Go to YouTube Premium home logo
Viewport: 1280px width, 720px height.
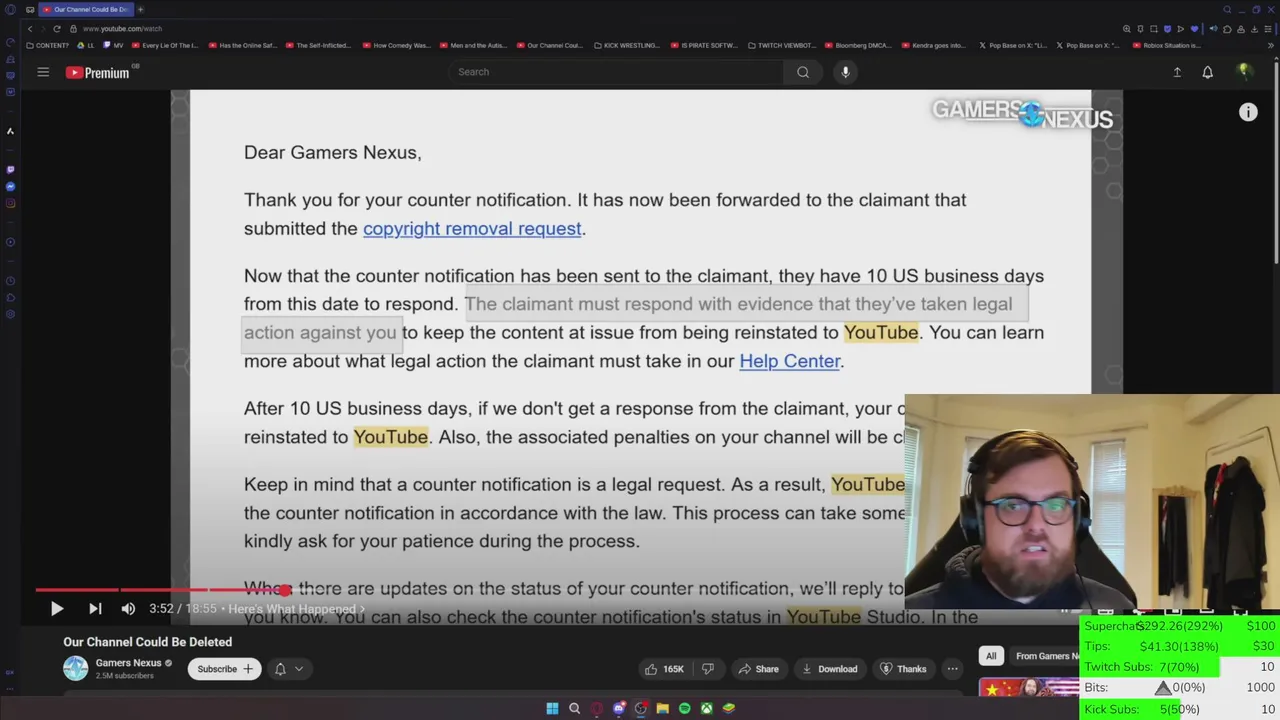[x=98, y=72]
